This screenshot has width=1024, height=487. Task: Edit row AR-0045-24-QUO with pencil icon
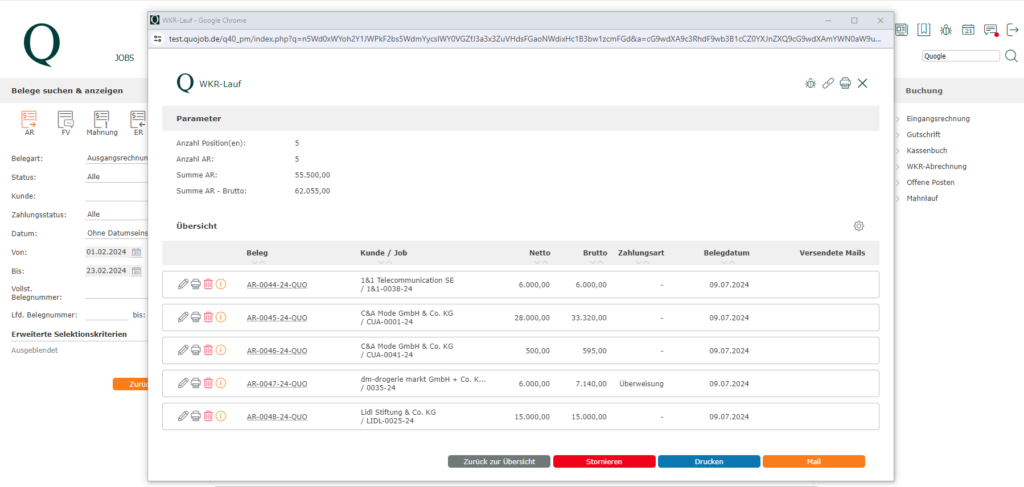(x=183, y=317)
